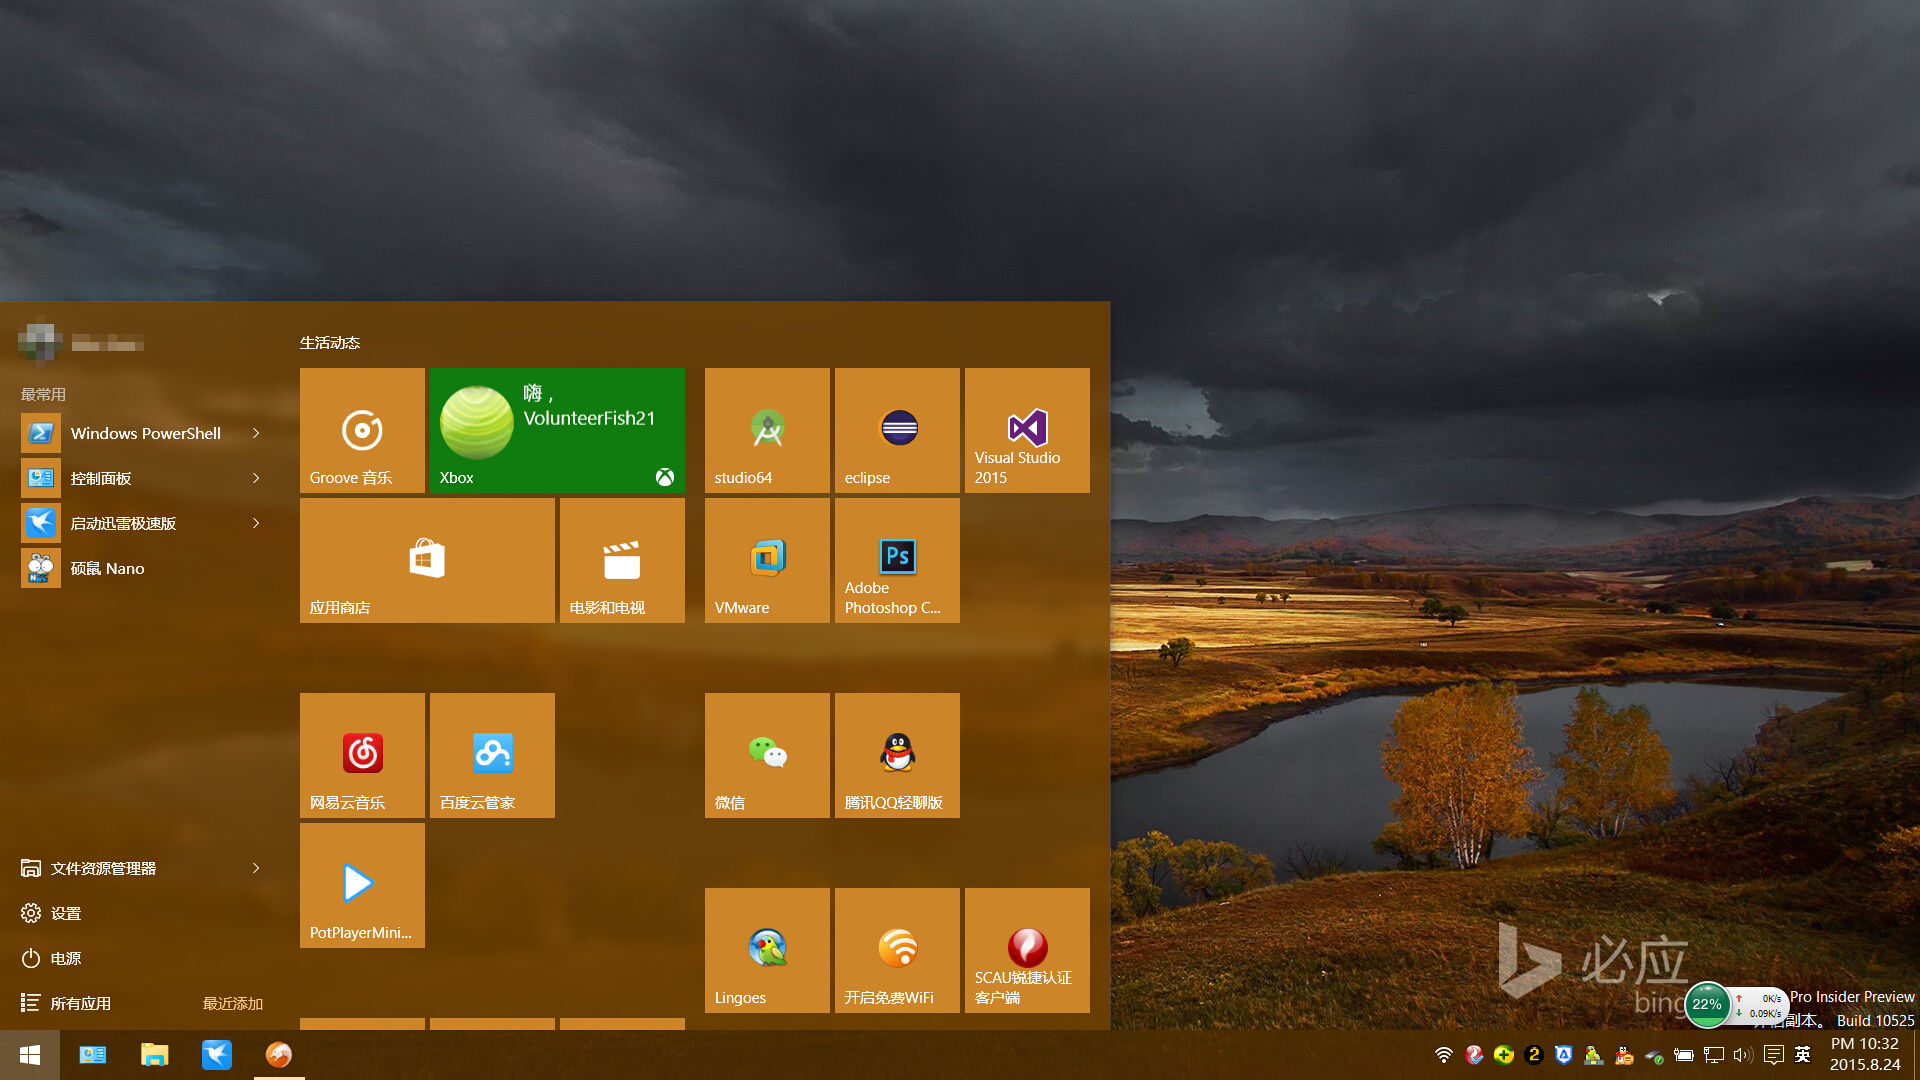Open the Wi-Fi tray icon

coord(1444,1055)
